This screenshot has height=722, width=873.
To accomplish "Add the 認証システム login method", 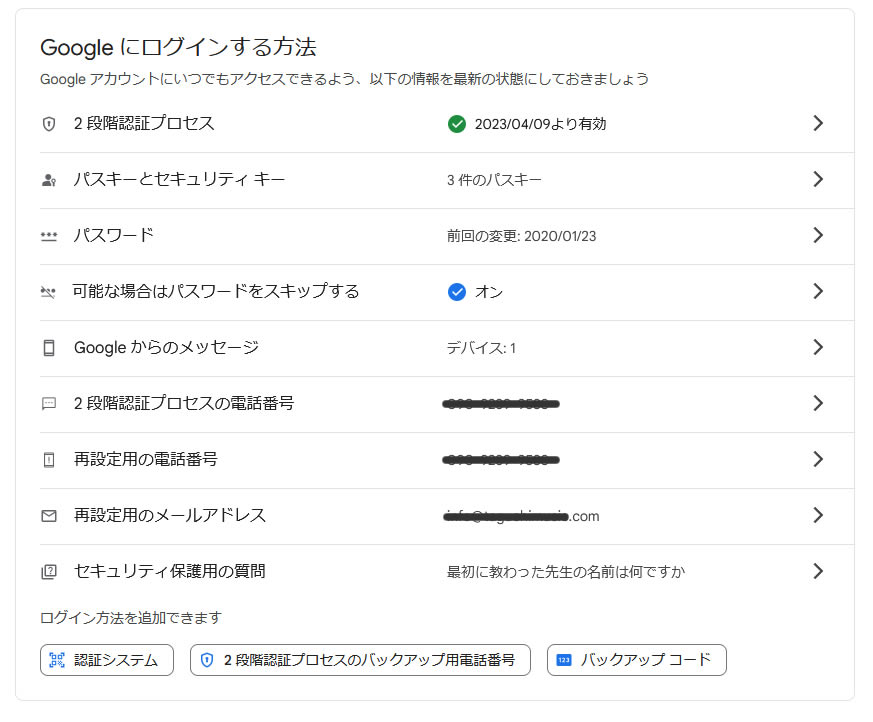I will click(107, 660).
